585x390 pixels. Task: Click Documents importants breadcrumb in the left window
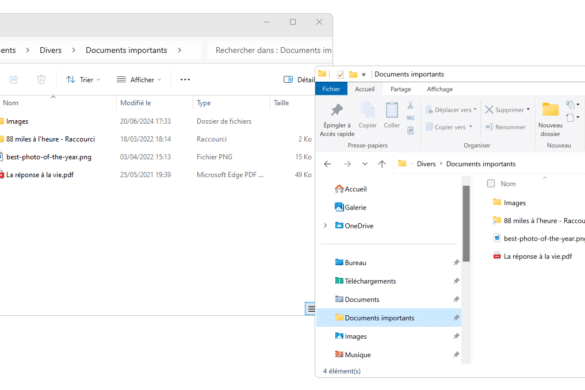(126, 50)
